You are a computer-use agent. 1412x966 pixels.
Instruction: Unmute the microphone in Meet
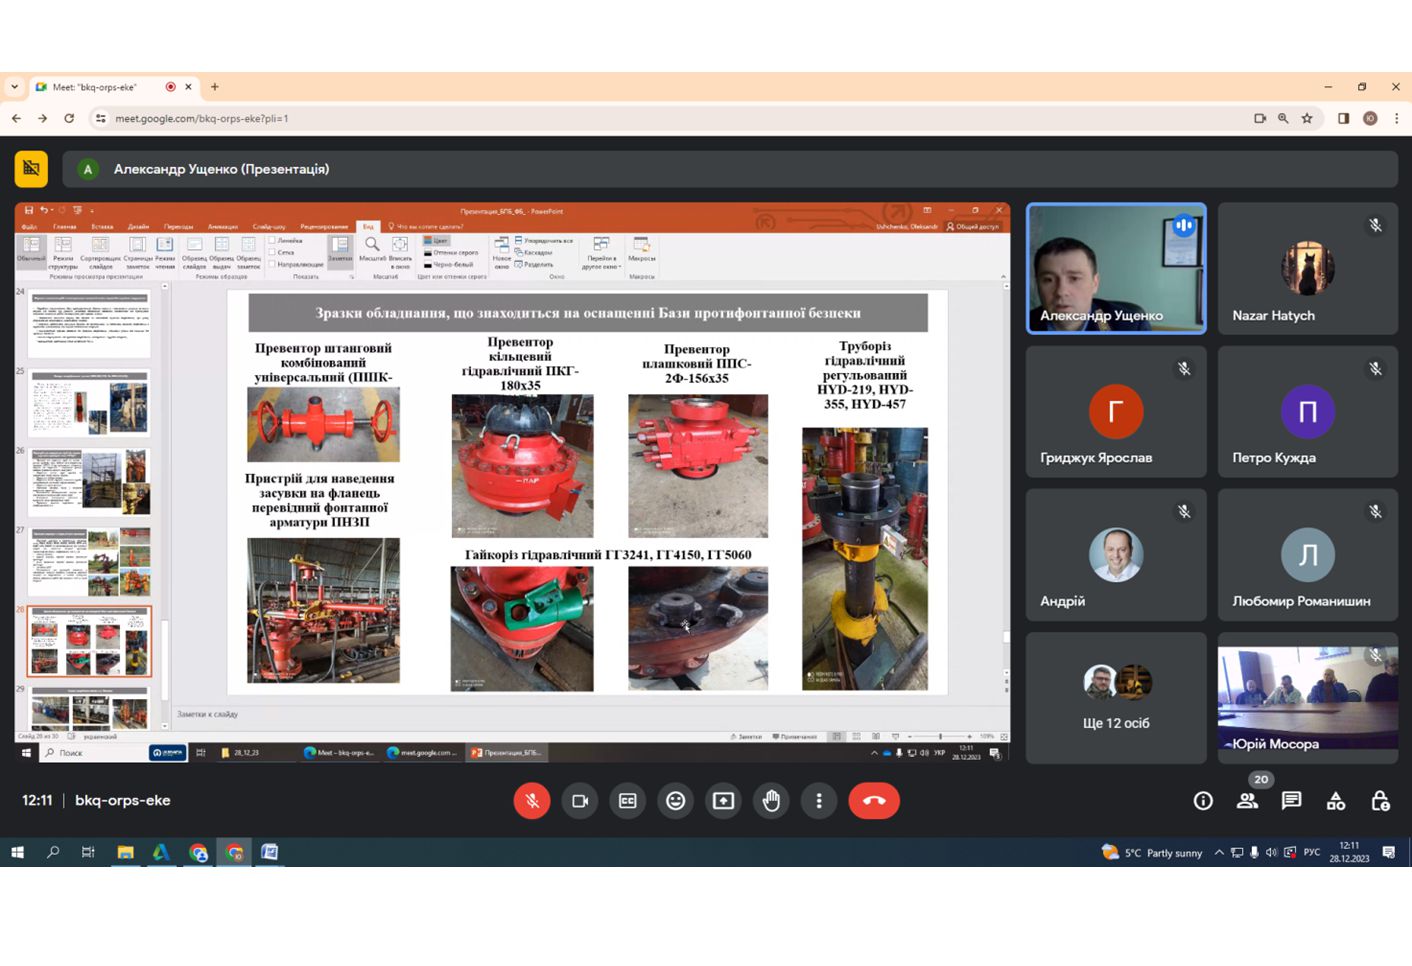(x=532, y=801)
